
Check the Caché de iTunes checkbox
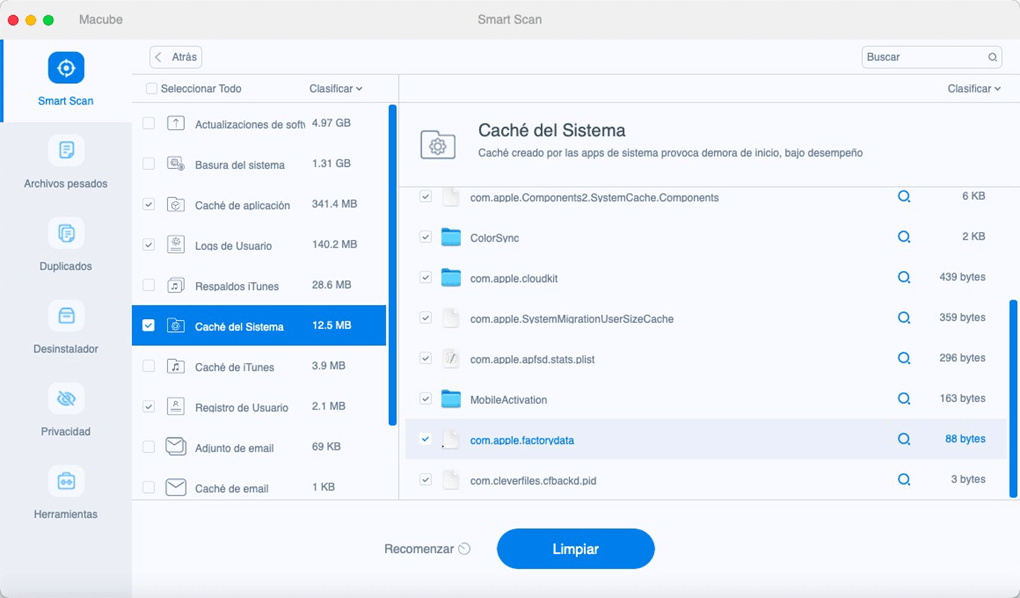(149, 366)
